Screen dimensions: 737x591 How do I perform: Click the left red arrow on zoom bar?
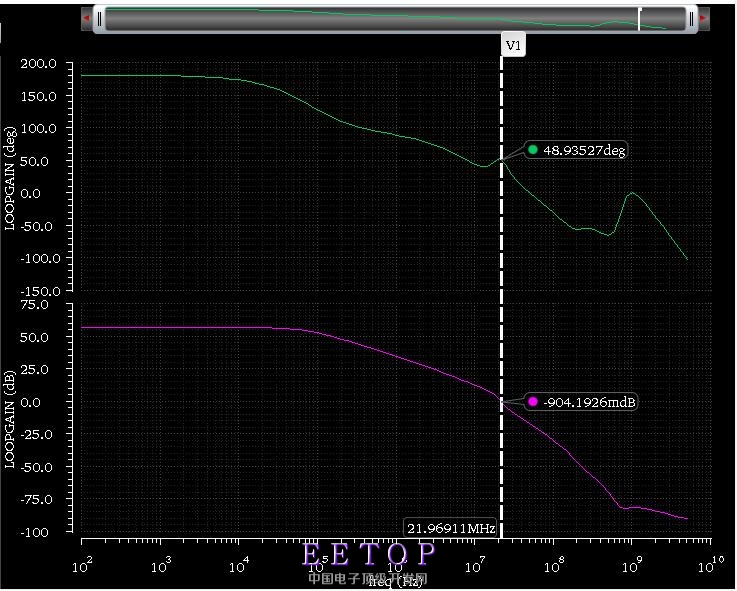86,18
